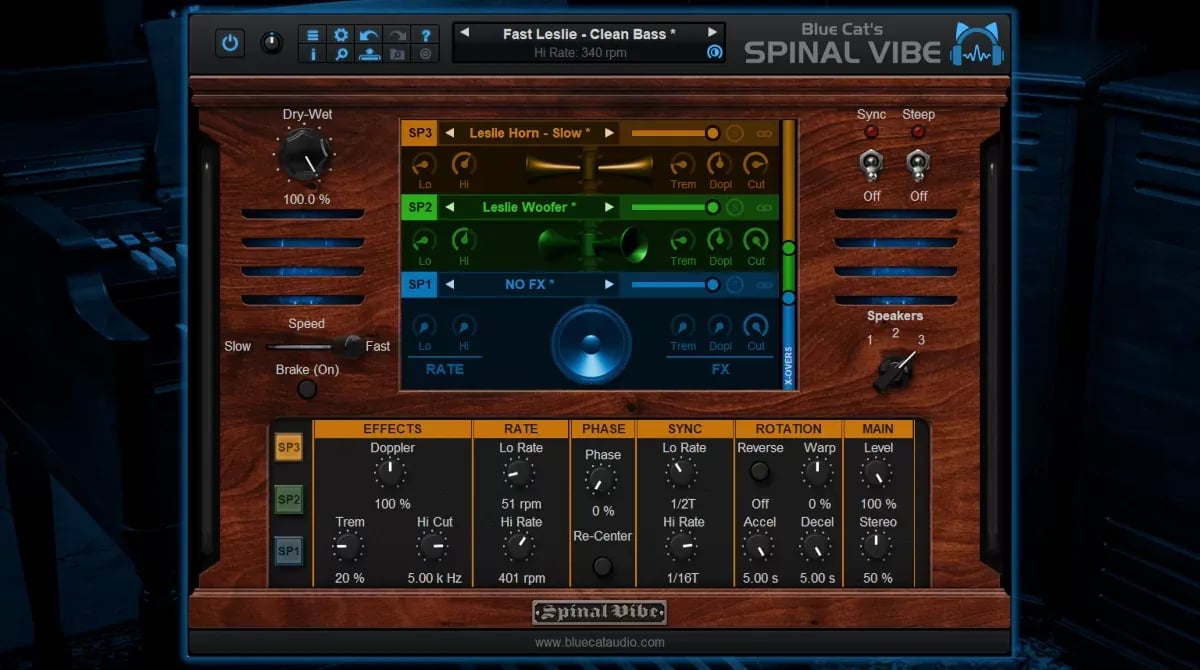Image resolution: width=1200 pixels, height=670 pixels.
Task: Go to next global preset arrow
Action: [713, 32]
